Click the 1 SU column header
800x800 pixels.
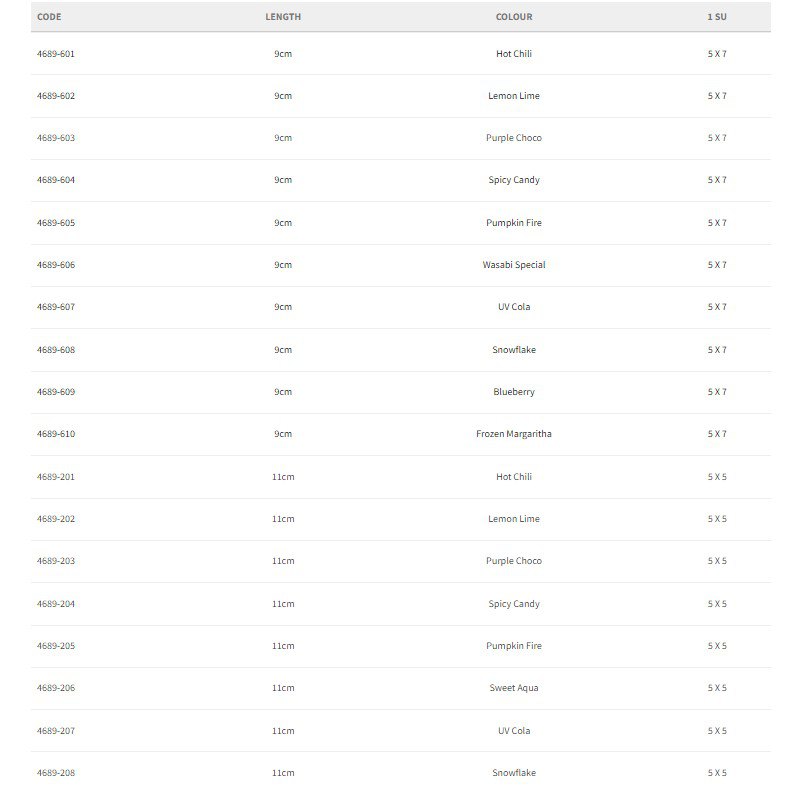coord(717,17)
